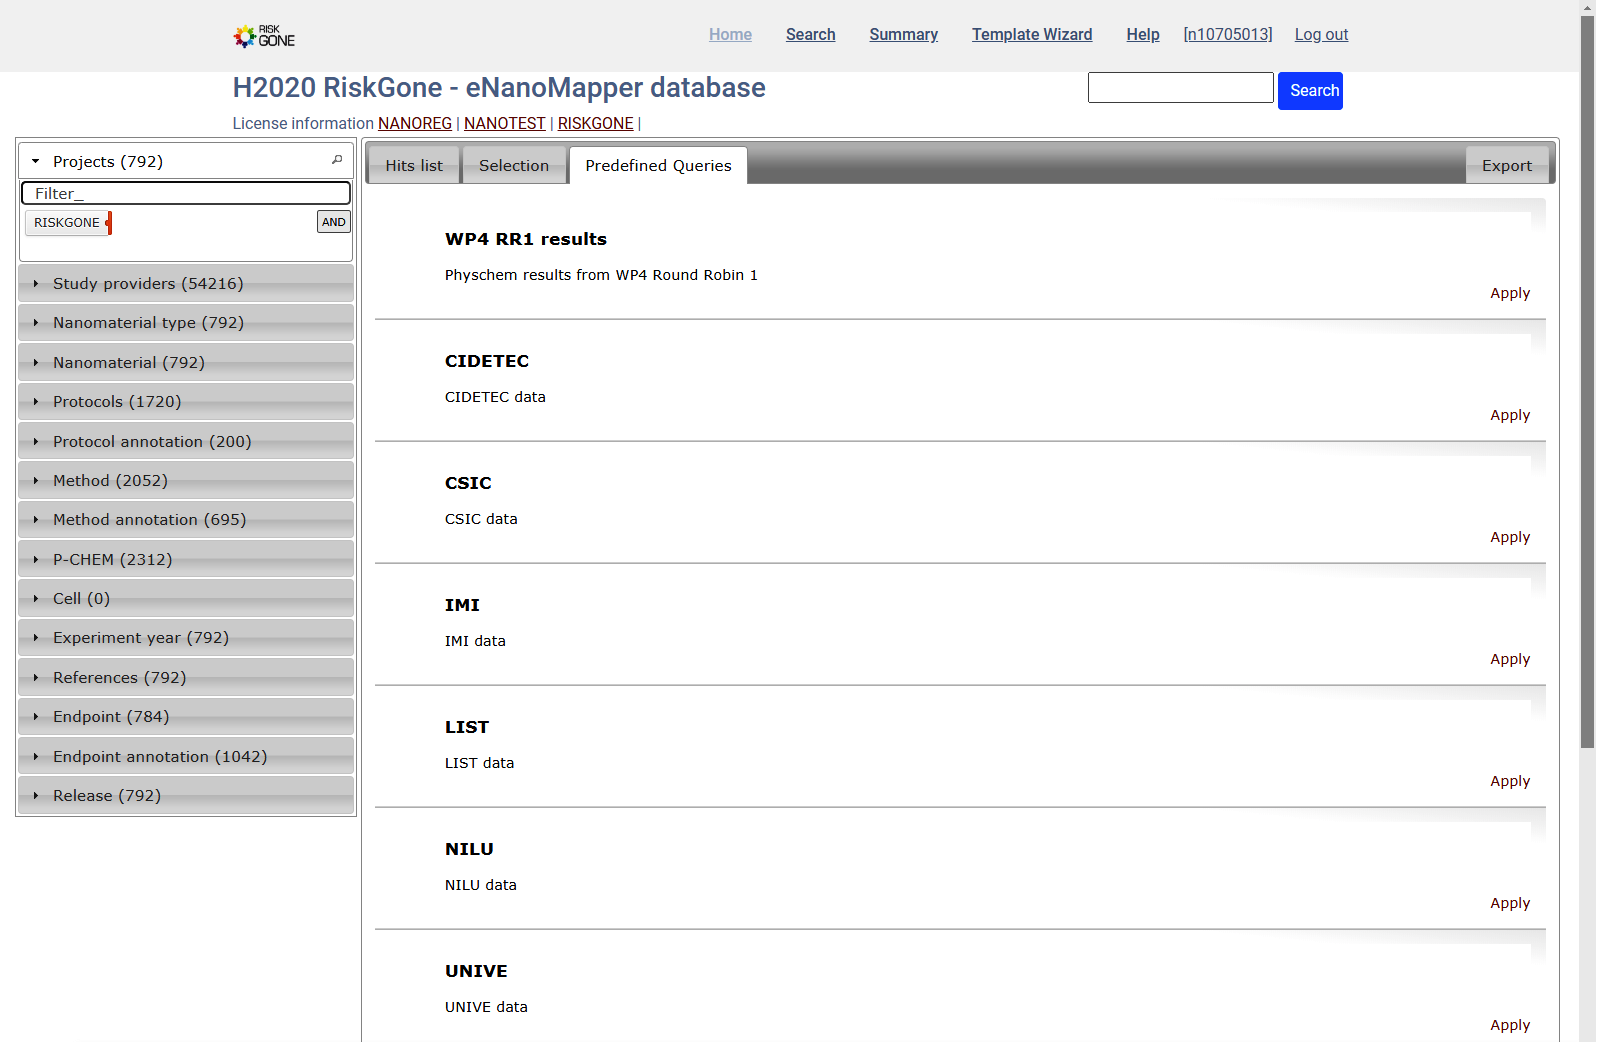Toggle the AND filter operator
This screenshot has height=1042, width=1600.
tap(333, 222)
